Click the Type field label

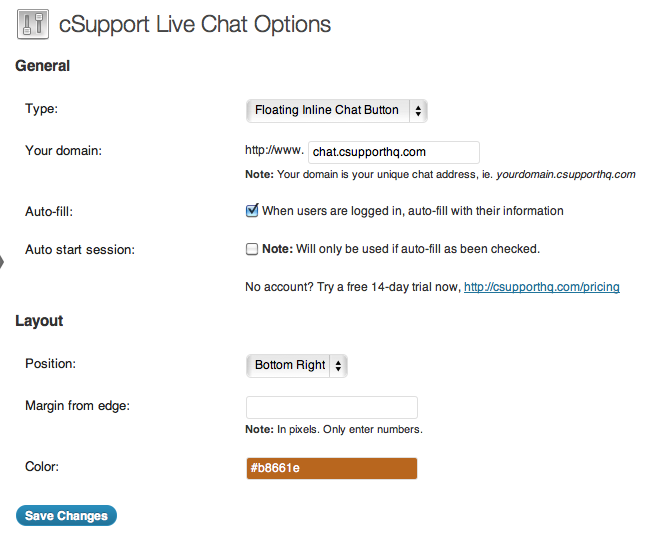pos(42,109)
